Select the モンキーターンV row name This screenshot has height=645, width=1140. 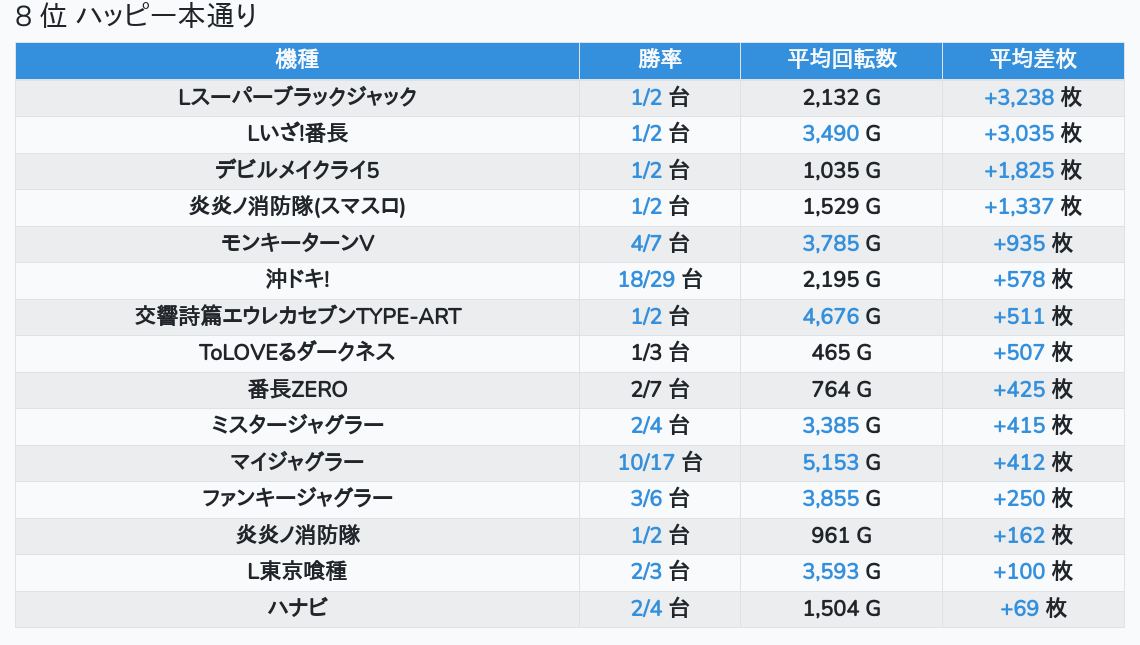point(297,243)
